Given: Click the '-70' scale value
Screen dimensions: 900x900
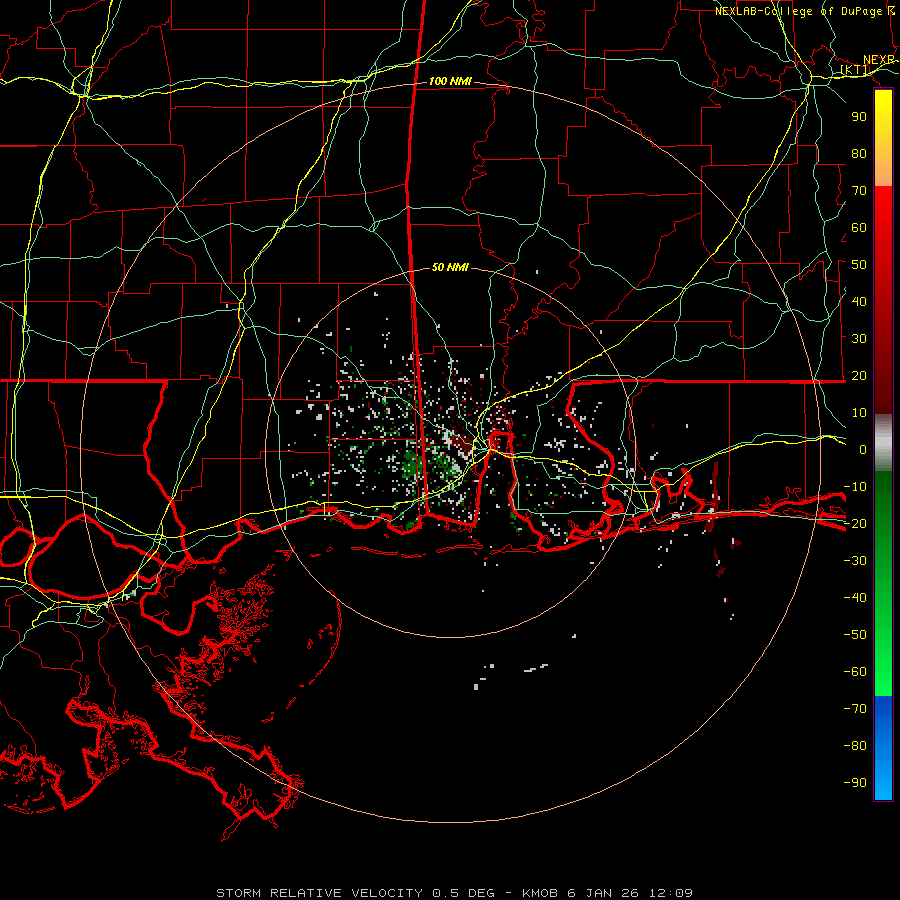Looking at the screenshot, I should click(855, 709).
